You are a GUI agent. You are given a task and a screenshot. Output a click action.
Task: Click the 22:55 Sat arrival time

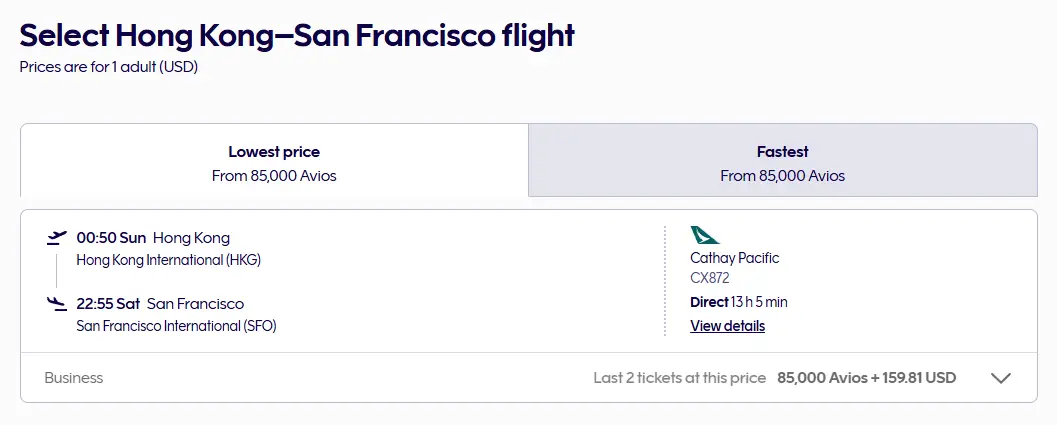[108, 304]
